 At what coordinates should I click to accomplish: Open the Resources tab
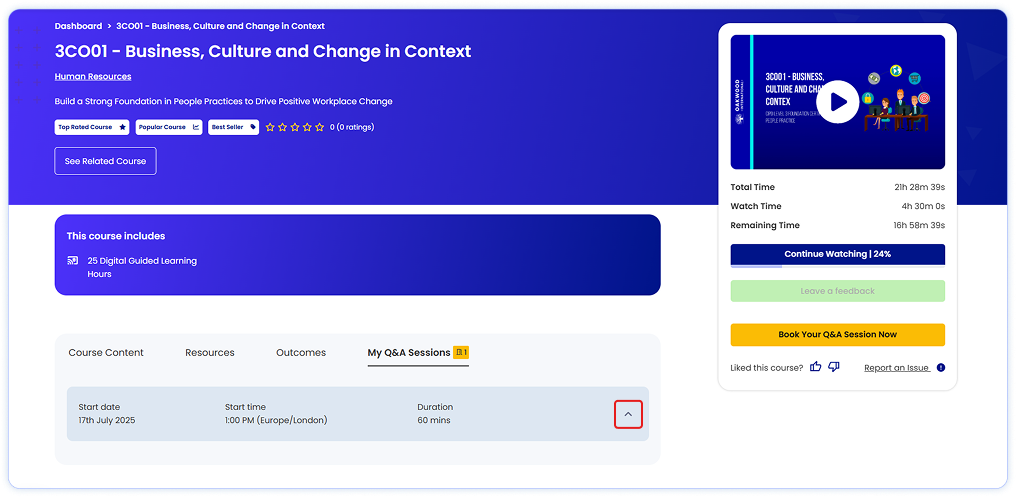coord(210,353)
